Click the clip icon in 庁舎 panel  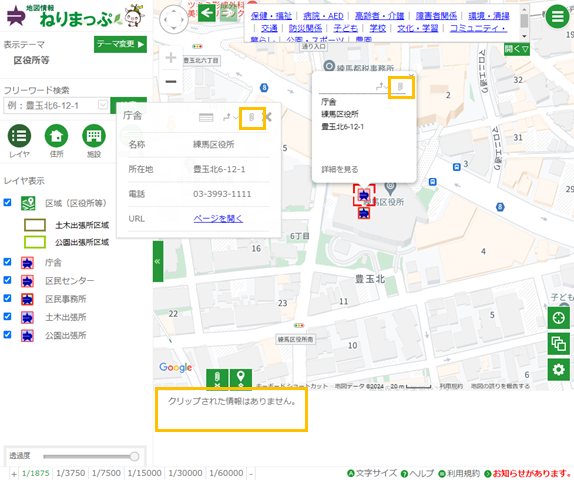click(x=252, y=118)
